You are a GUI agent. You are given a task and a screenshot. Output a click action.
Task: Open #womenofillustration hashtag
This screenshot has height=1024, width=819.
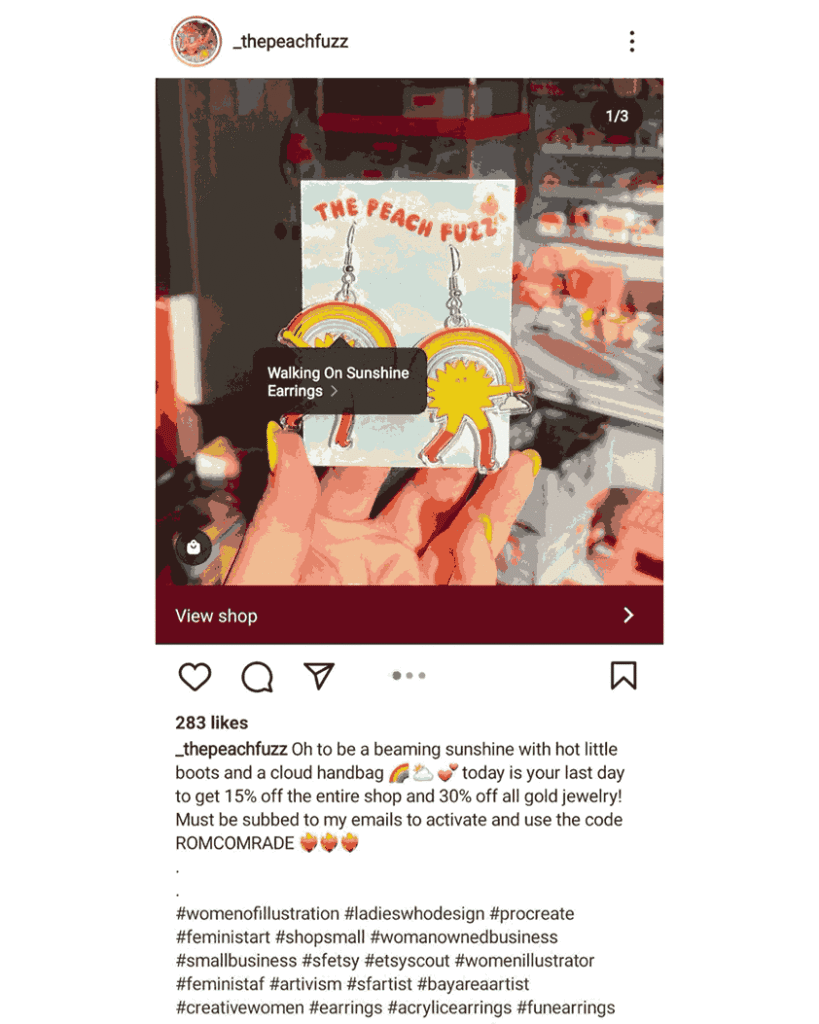click(x=257, y=914)
